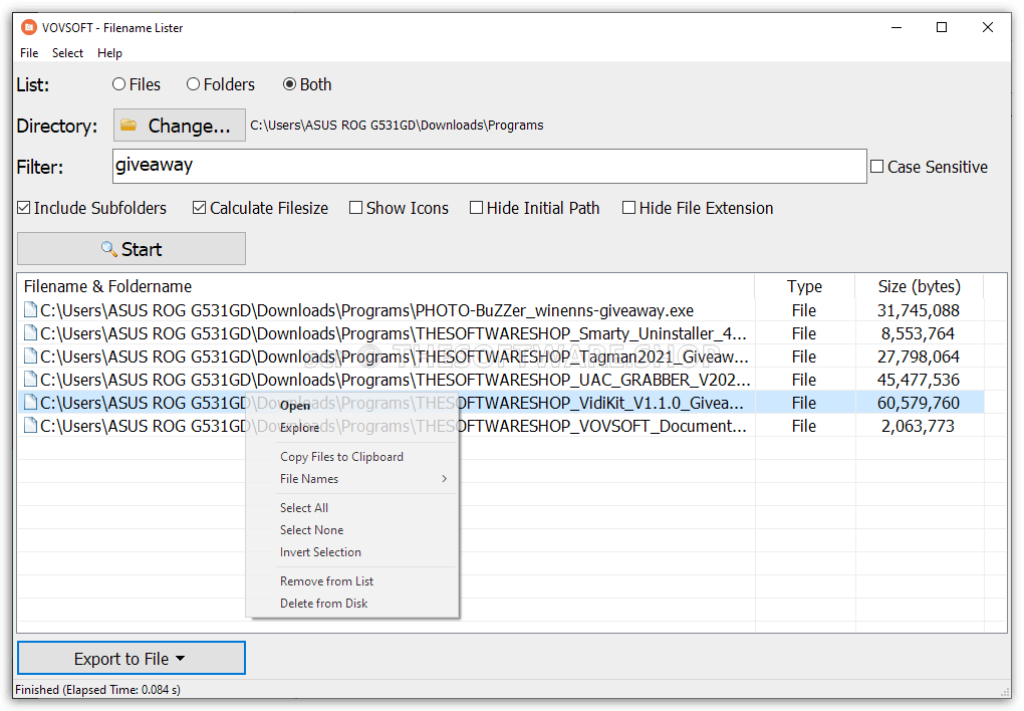Click the folder icon on Change button
Viewport: 1024px width, 711px height.
[x=129, y=125]
